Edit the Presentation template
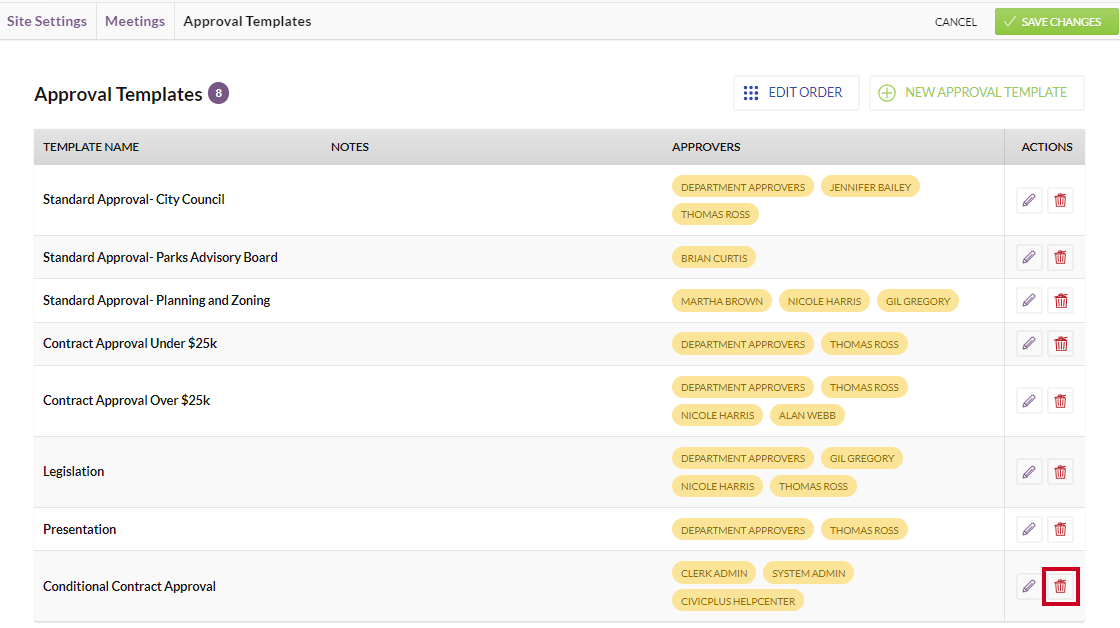Viewport: 1120px width, 628px height. [x=1029, y=529]
